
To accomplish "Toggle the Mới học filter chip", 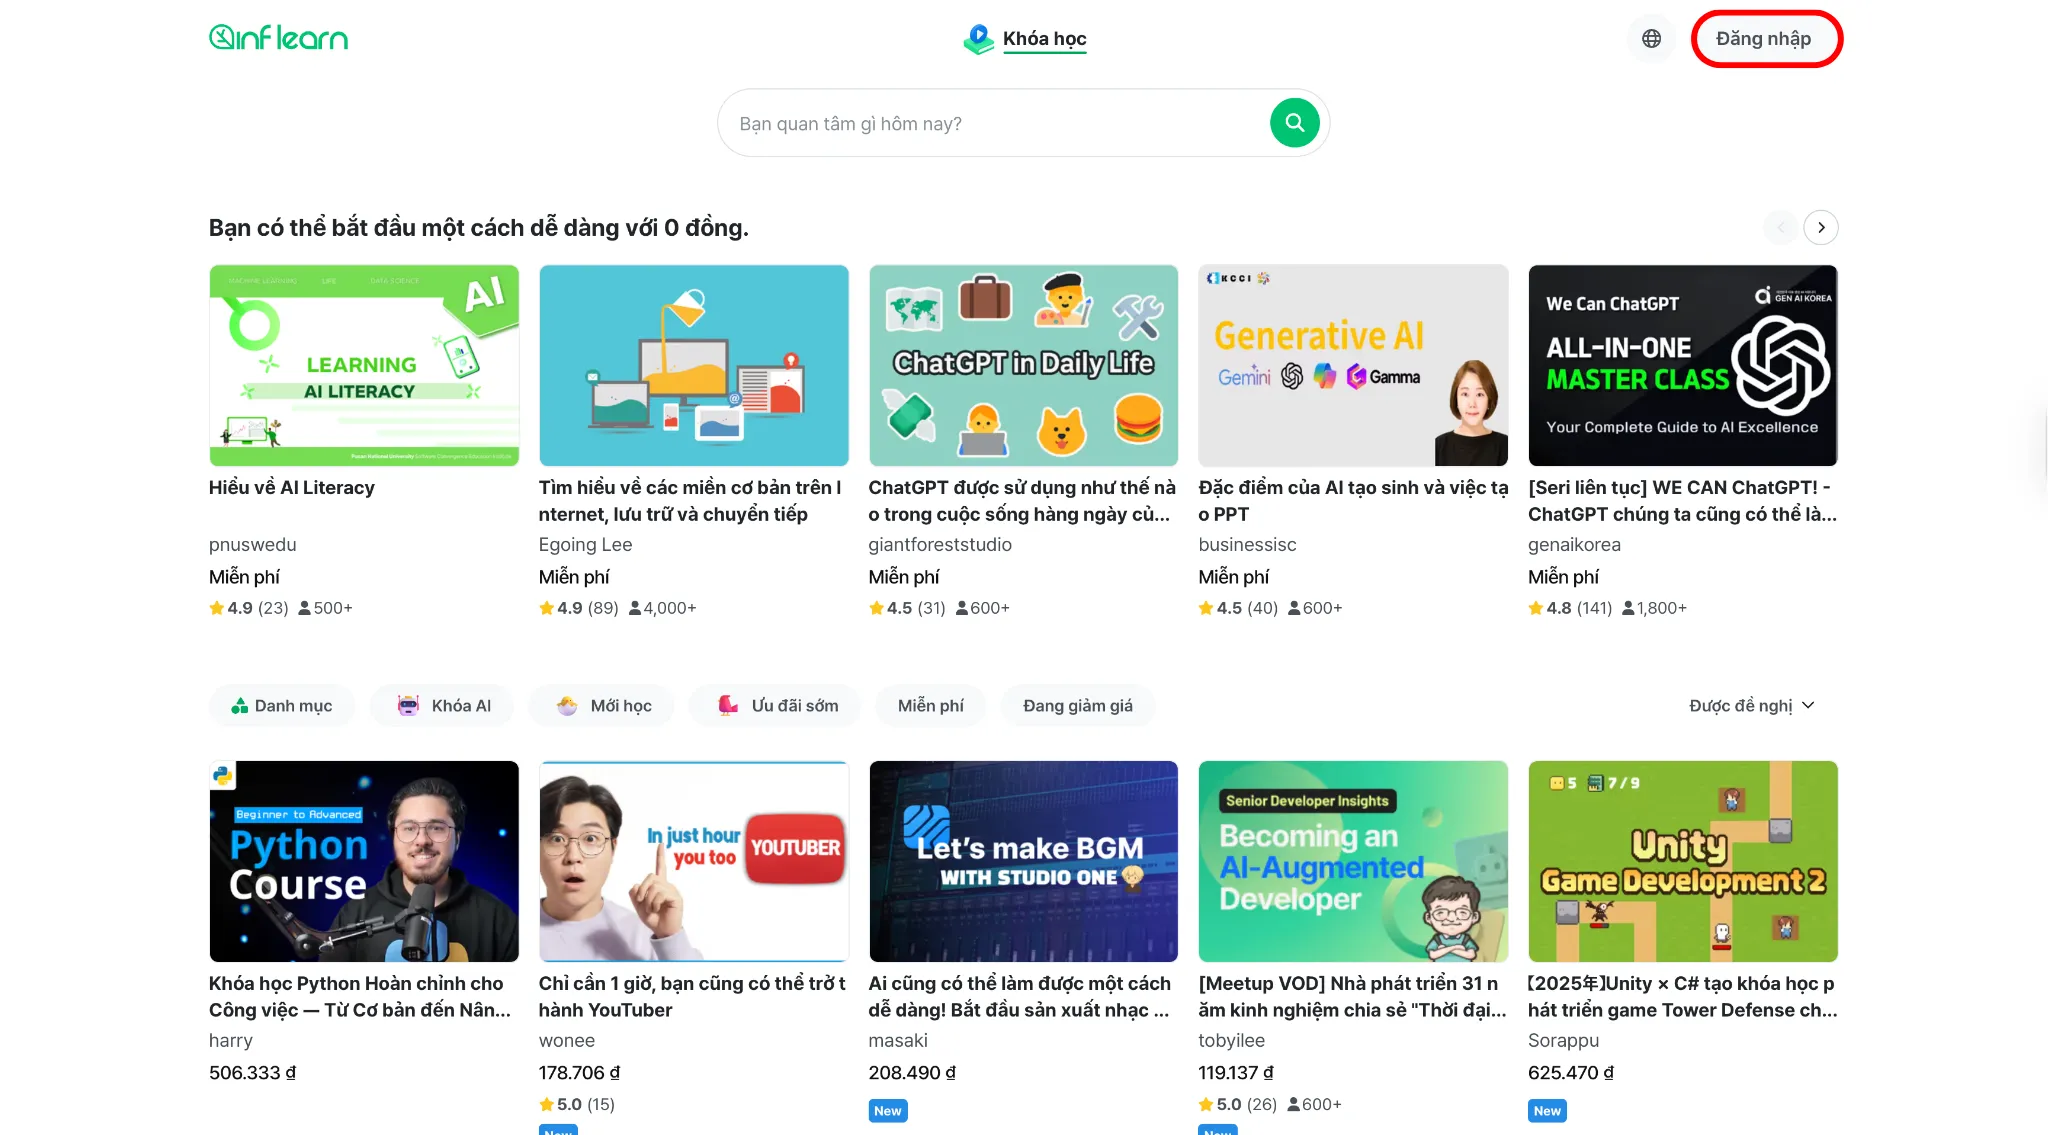I will coord(603,705).
